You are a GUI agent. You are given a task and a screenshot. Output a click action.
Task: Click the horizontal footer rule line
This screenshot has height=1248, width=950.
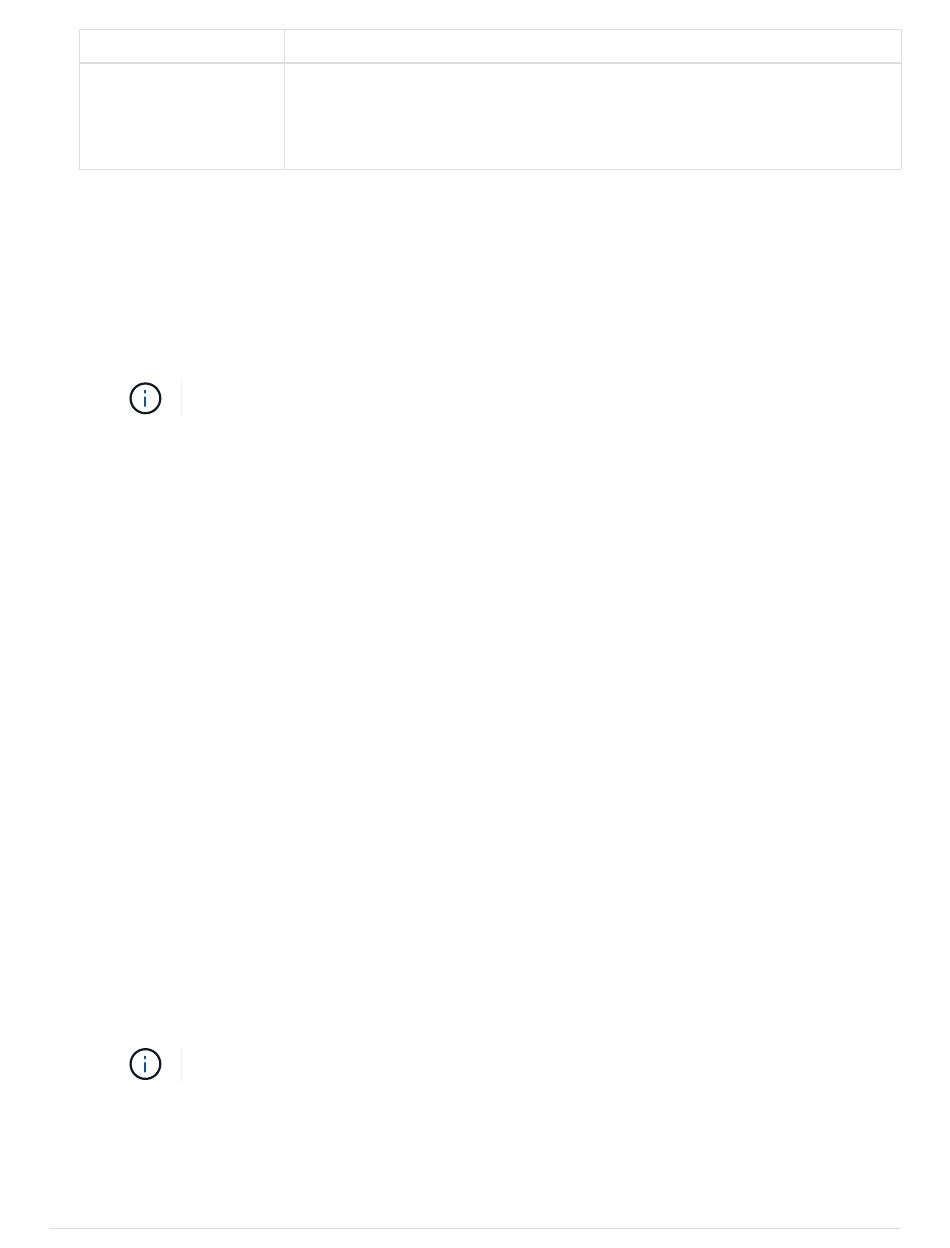point(475,1228)
